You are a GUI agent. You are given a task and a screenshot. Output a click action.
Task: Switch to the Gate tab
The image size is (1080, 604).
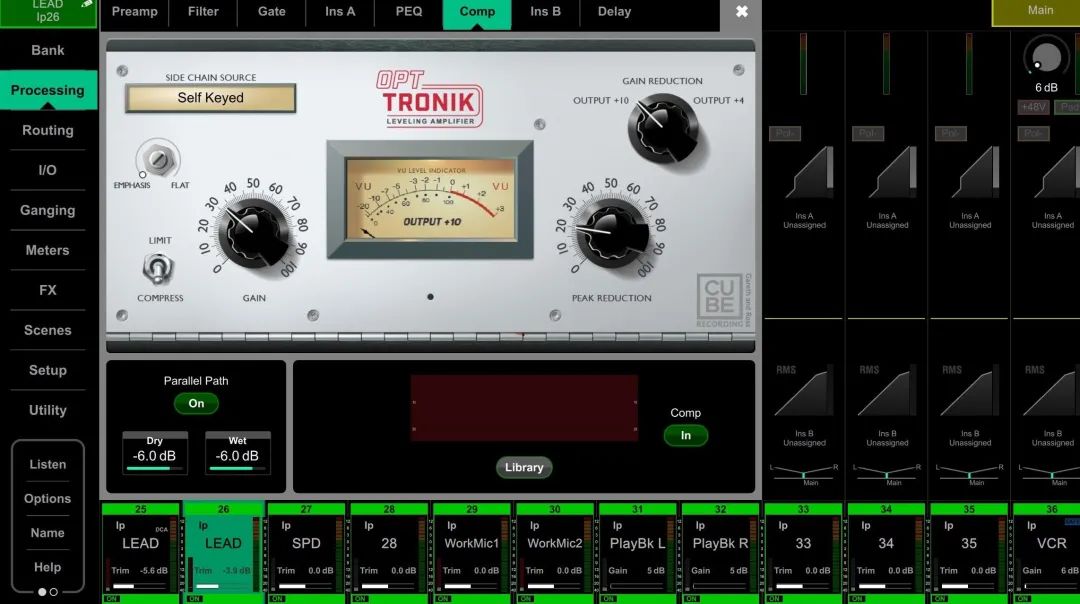pos(271,12)
